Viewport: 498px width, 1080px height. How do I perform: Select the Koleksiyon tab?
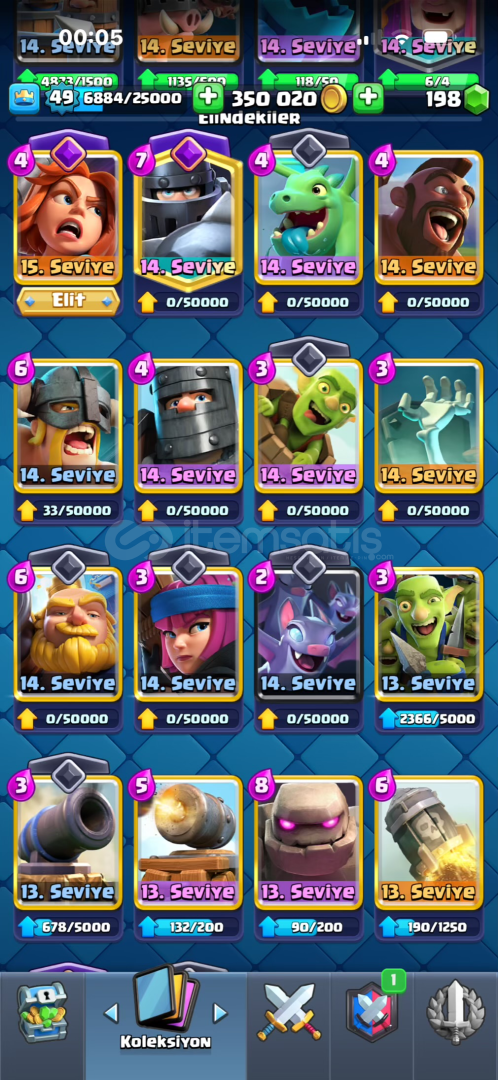[165, 1011]
